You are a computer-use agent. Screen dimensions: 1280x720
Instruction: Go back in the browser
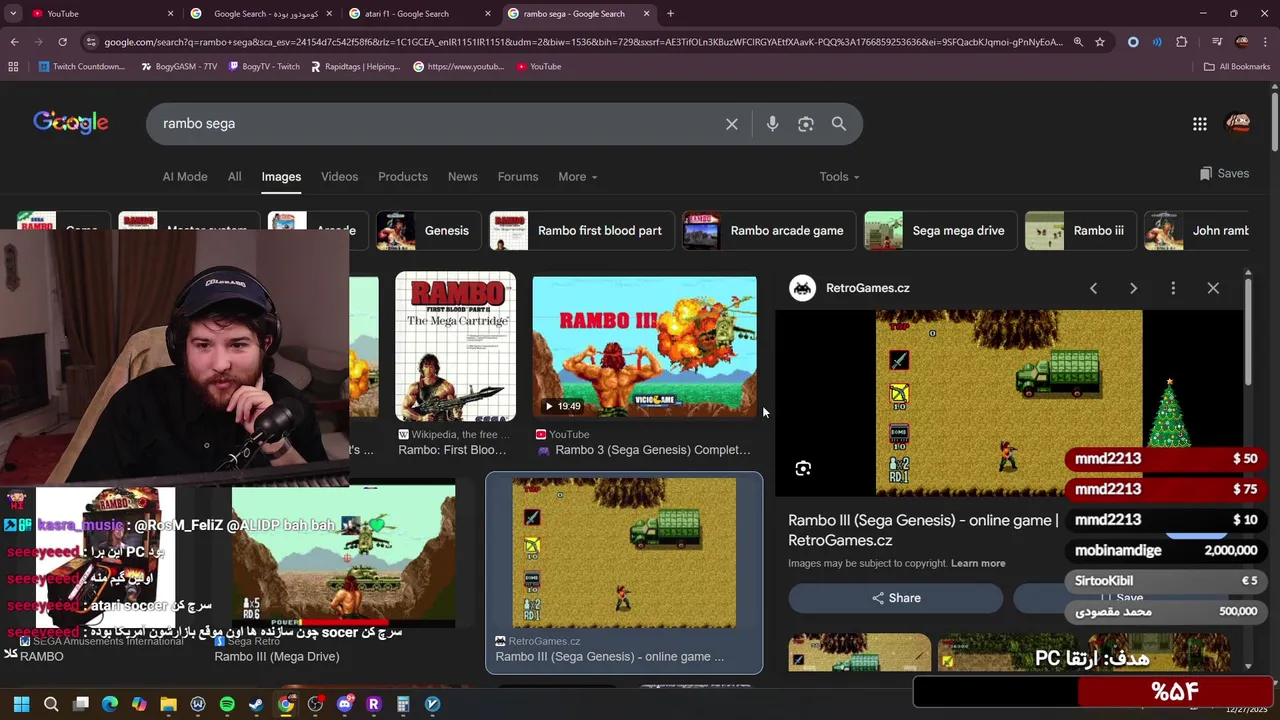pyautogui.click(x=14, y=42)
